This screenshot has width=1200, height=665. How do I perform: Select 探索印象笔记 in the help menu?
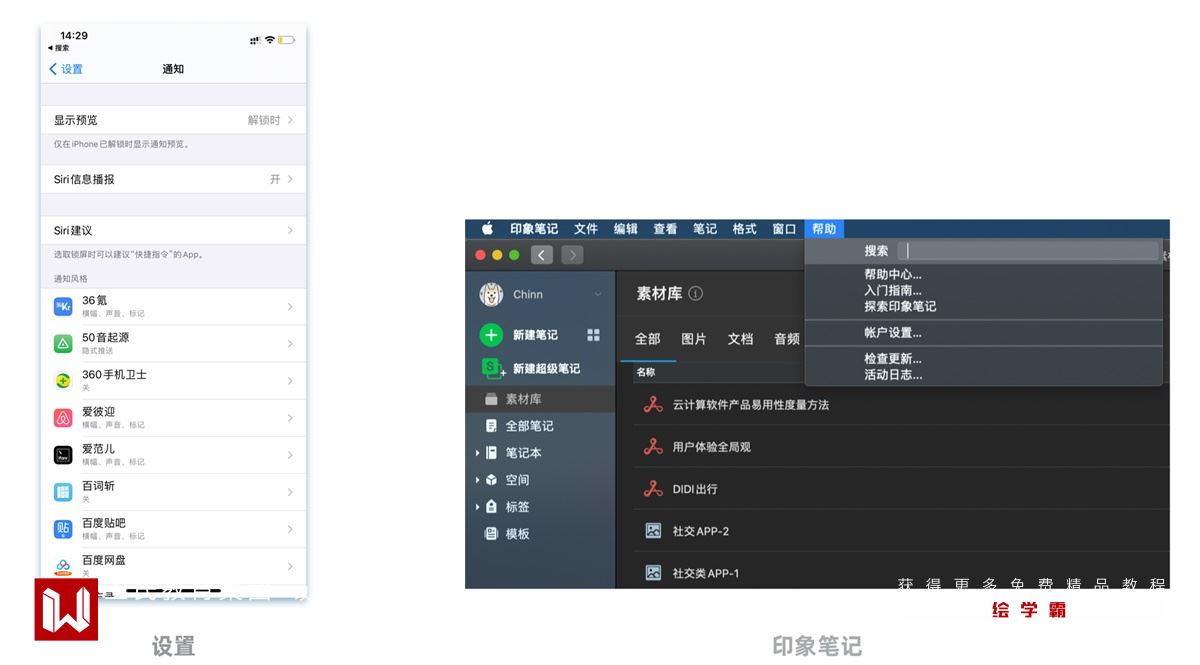pyautogui.click(x=900, y=306)
